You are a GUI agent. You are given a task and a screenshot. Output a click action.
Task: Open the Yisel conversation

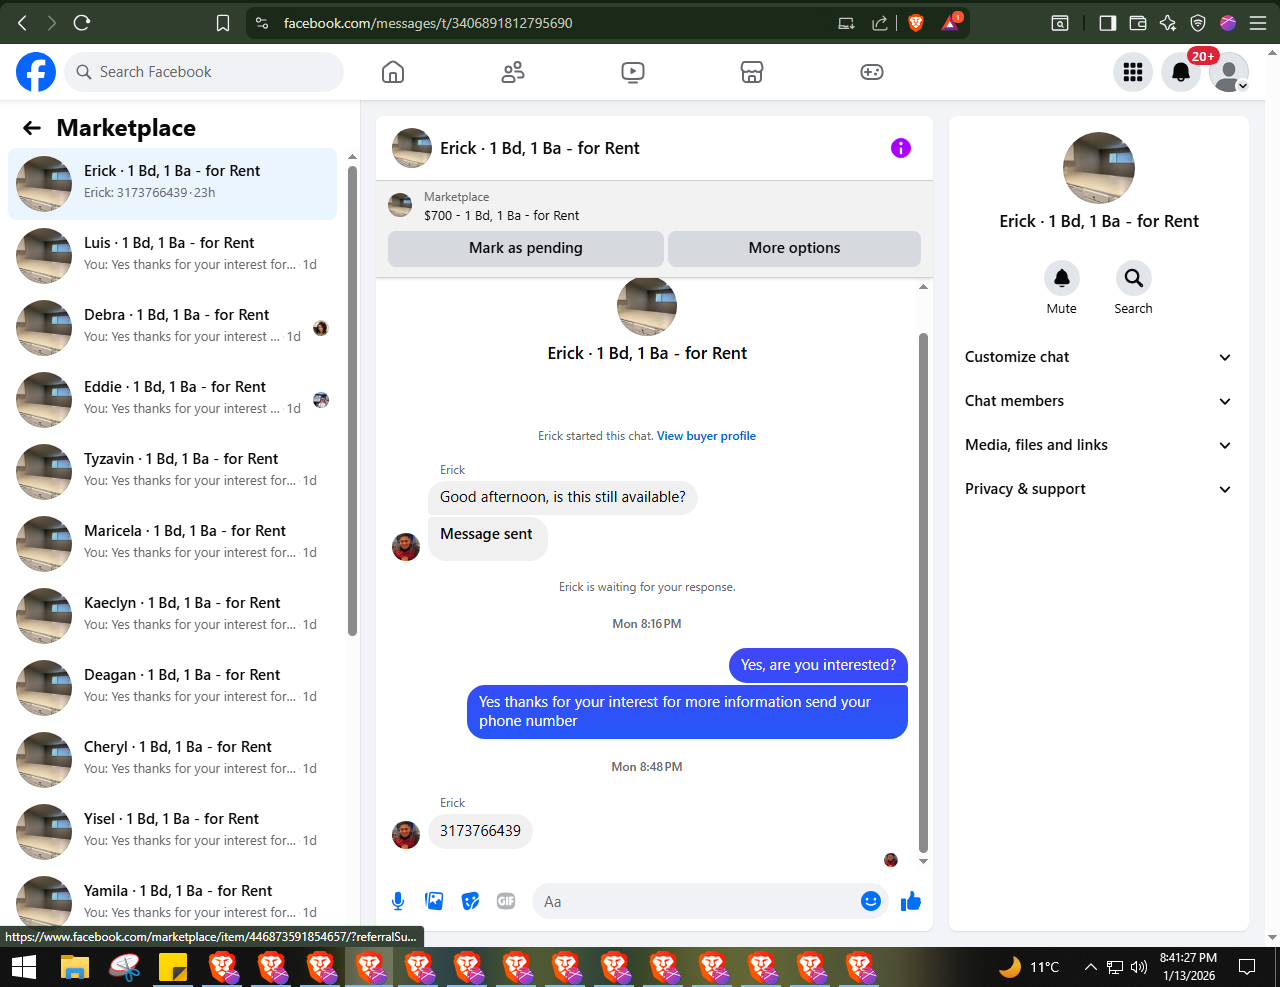(x=172, y=832)
